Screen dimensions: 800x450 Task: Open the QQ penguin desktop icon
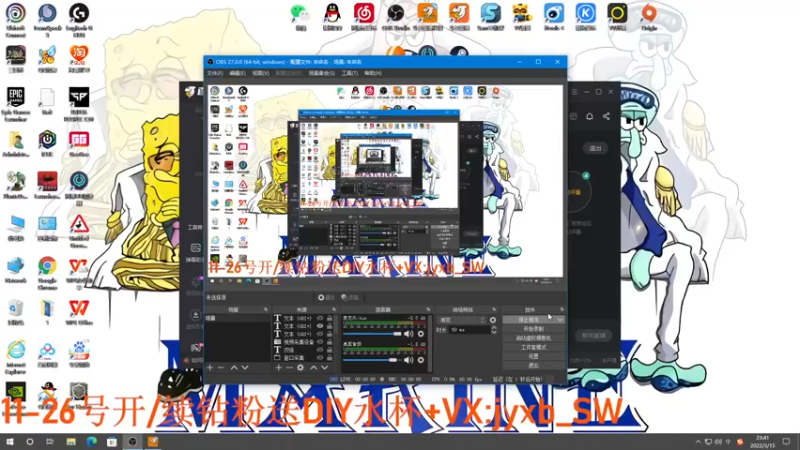coord(332,17)
